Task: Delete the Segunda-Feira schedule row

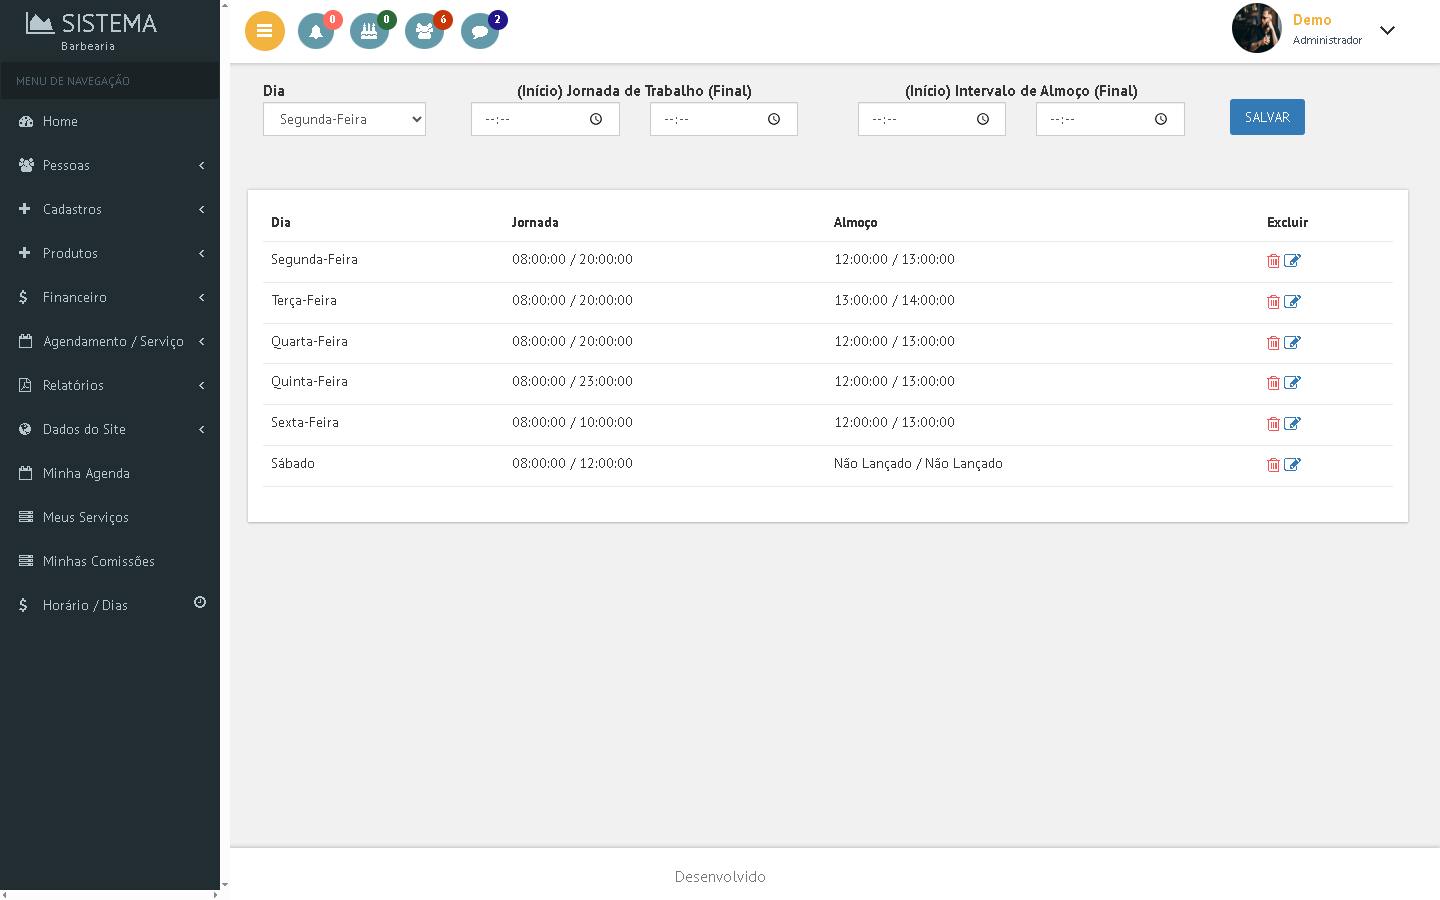Action: [x=1273, y=261]
